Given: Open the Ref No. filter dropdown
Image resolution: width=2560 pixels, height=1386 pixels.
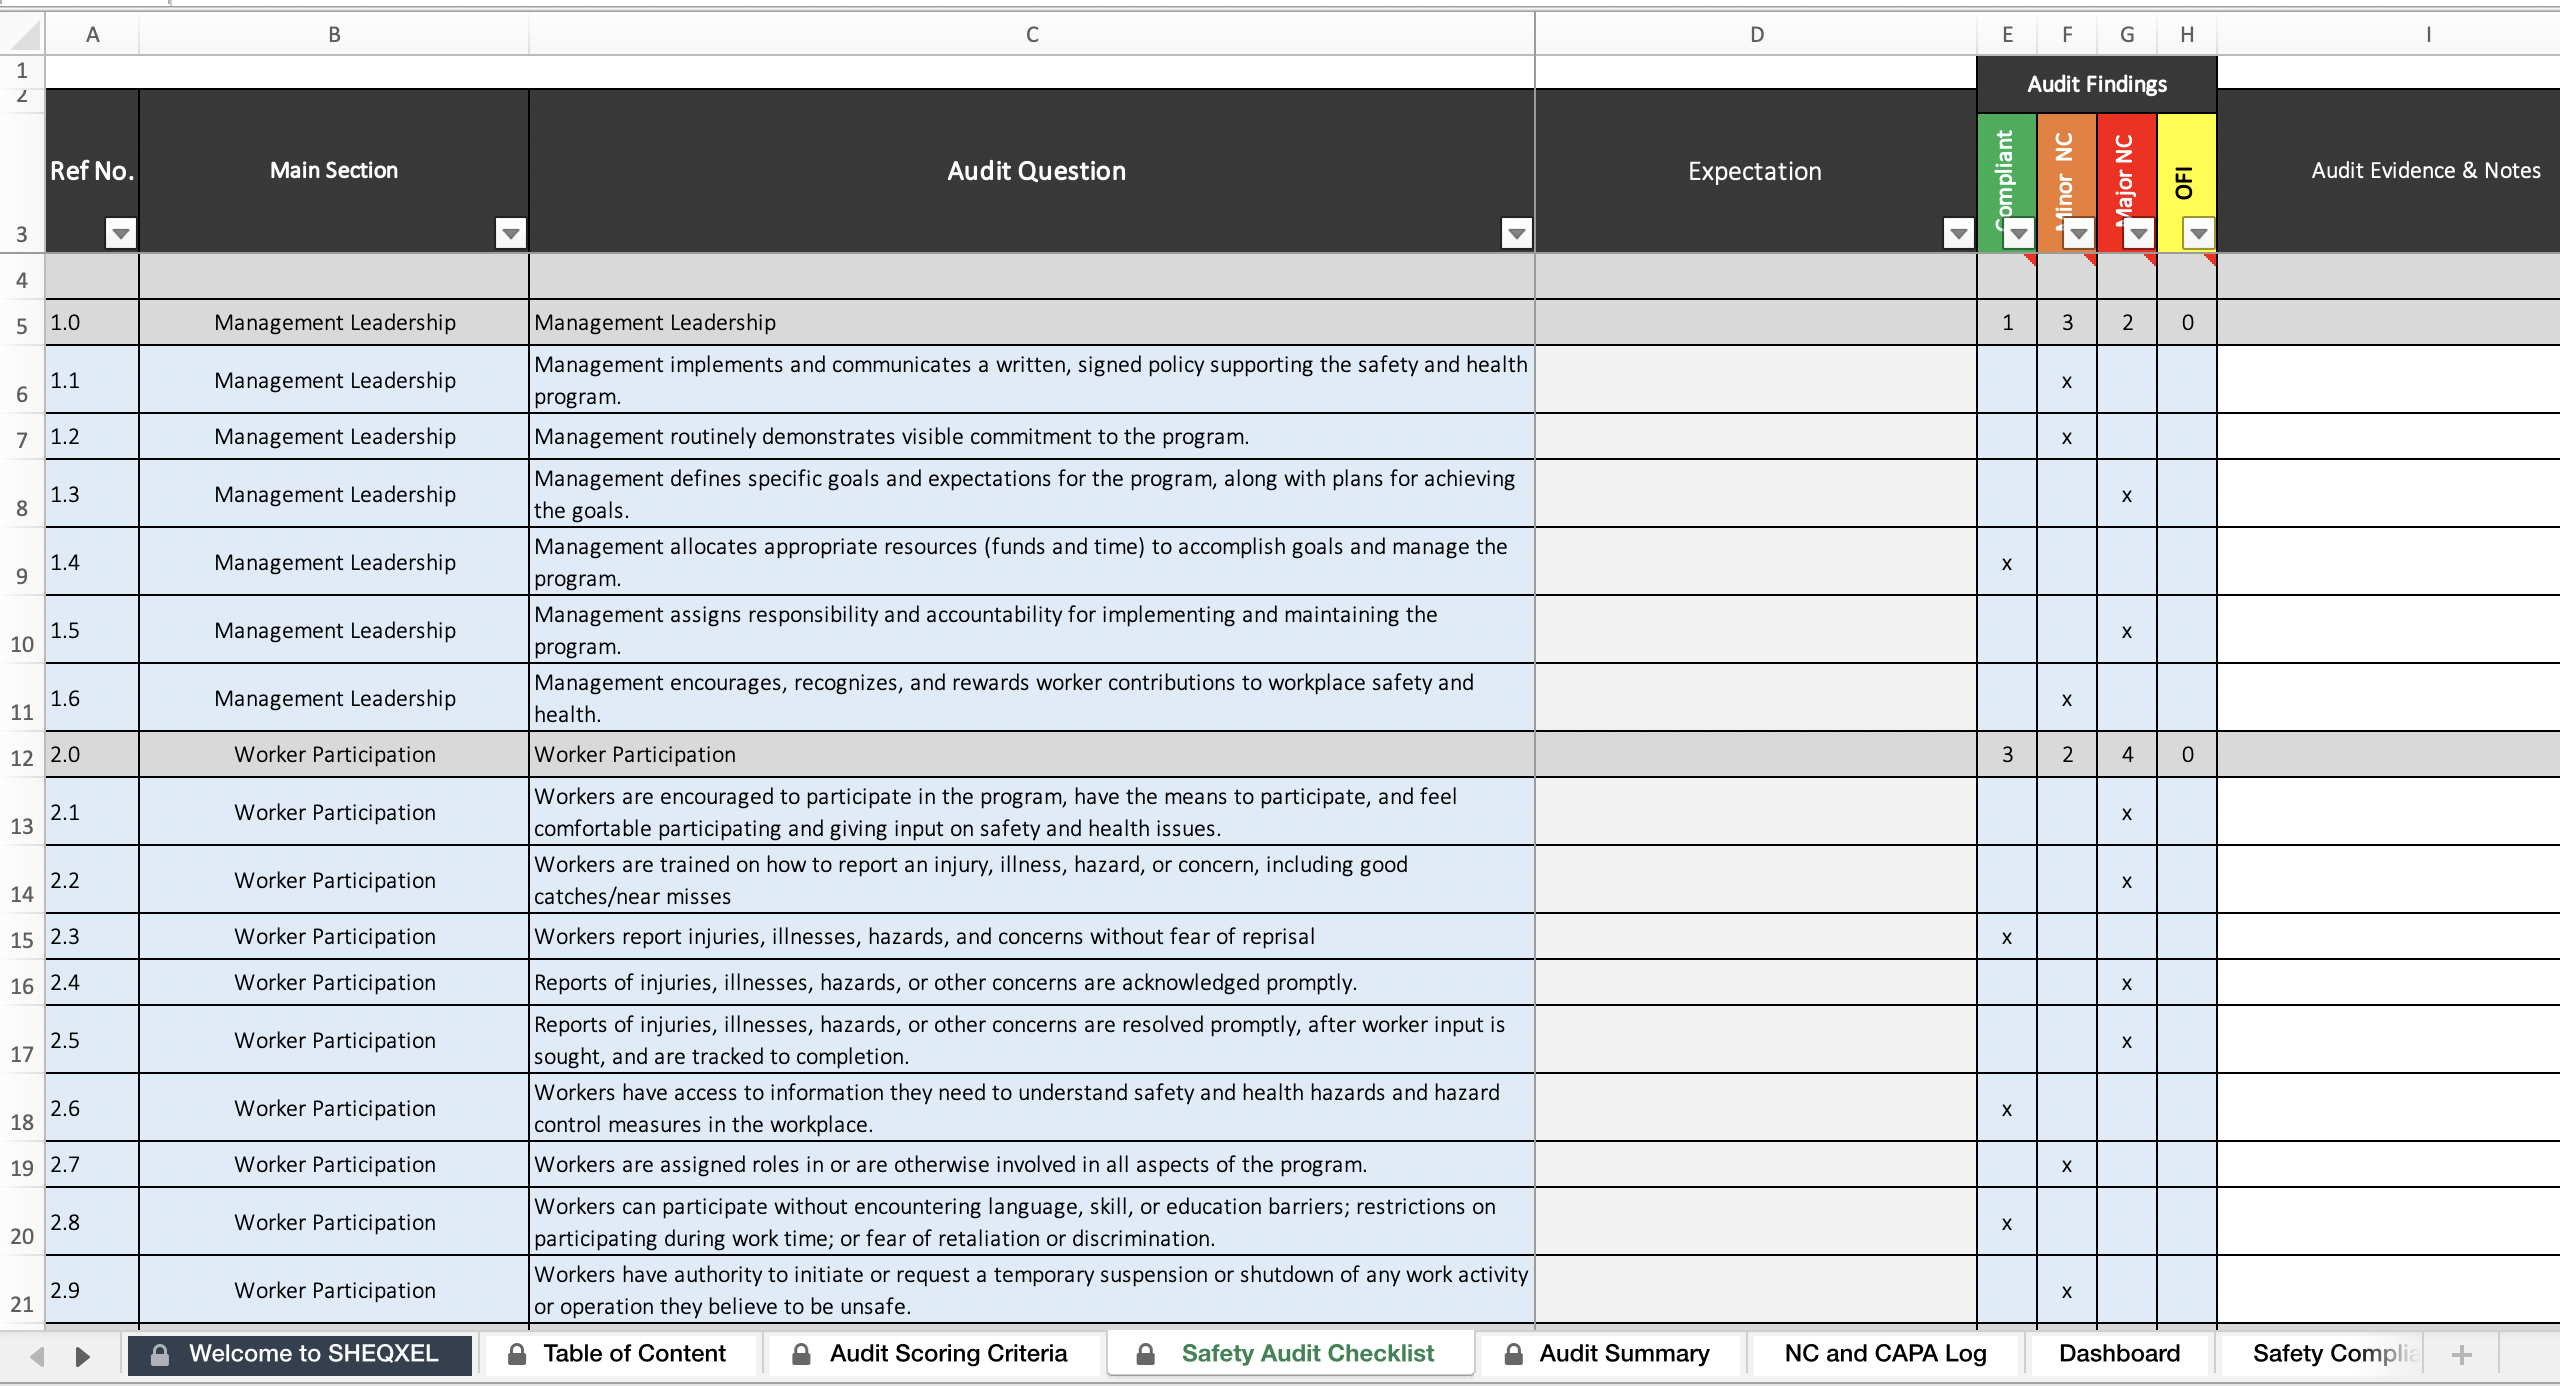Looking at the screenshot, I should (x=121, y=234).
